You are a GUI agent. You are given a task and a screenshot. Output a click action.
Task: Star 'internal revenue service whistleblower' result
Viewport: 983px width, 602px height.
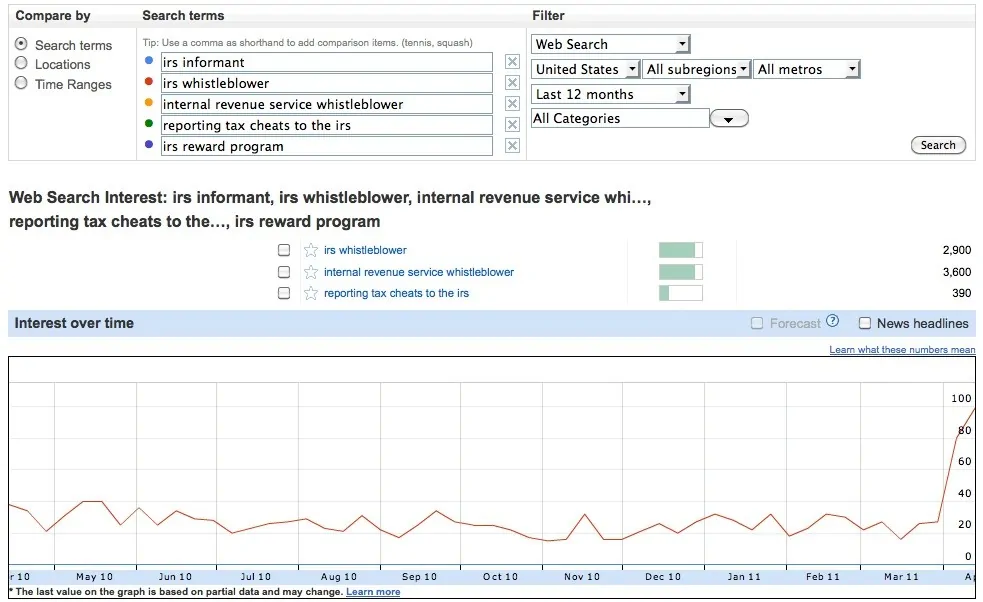pyautogui.click(x=310, y=272)
